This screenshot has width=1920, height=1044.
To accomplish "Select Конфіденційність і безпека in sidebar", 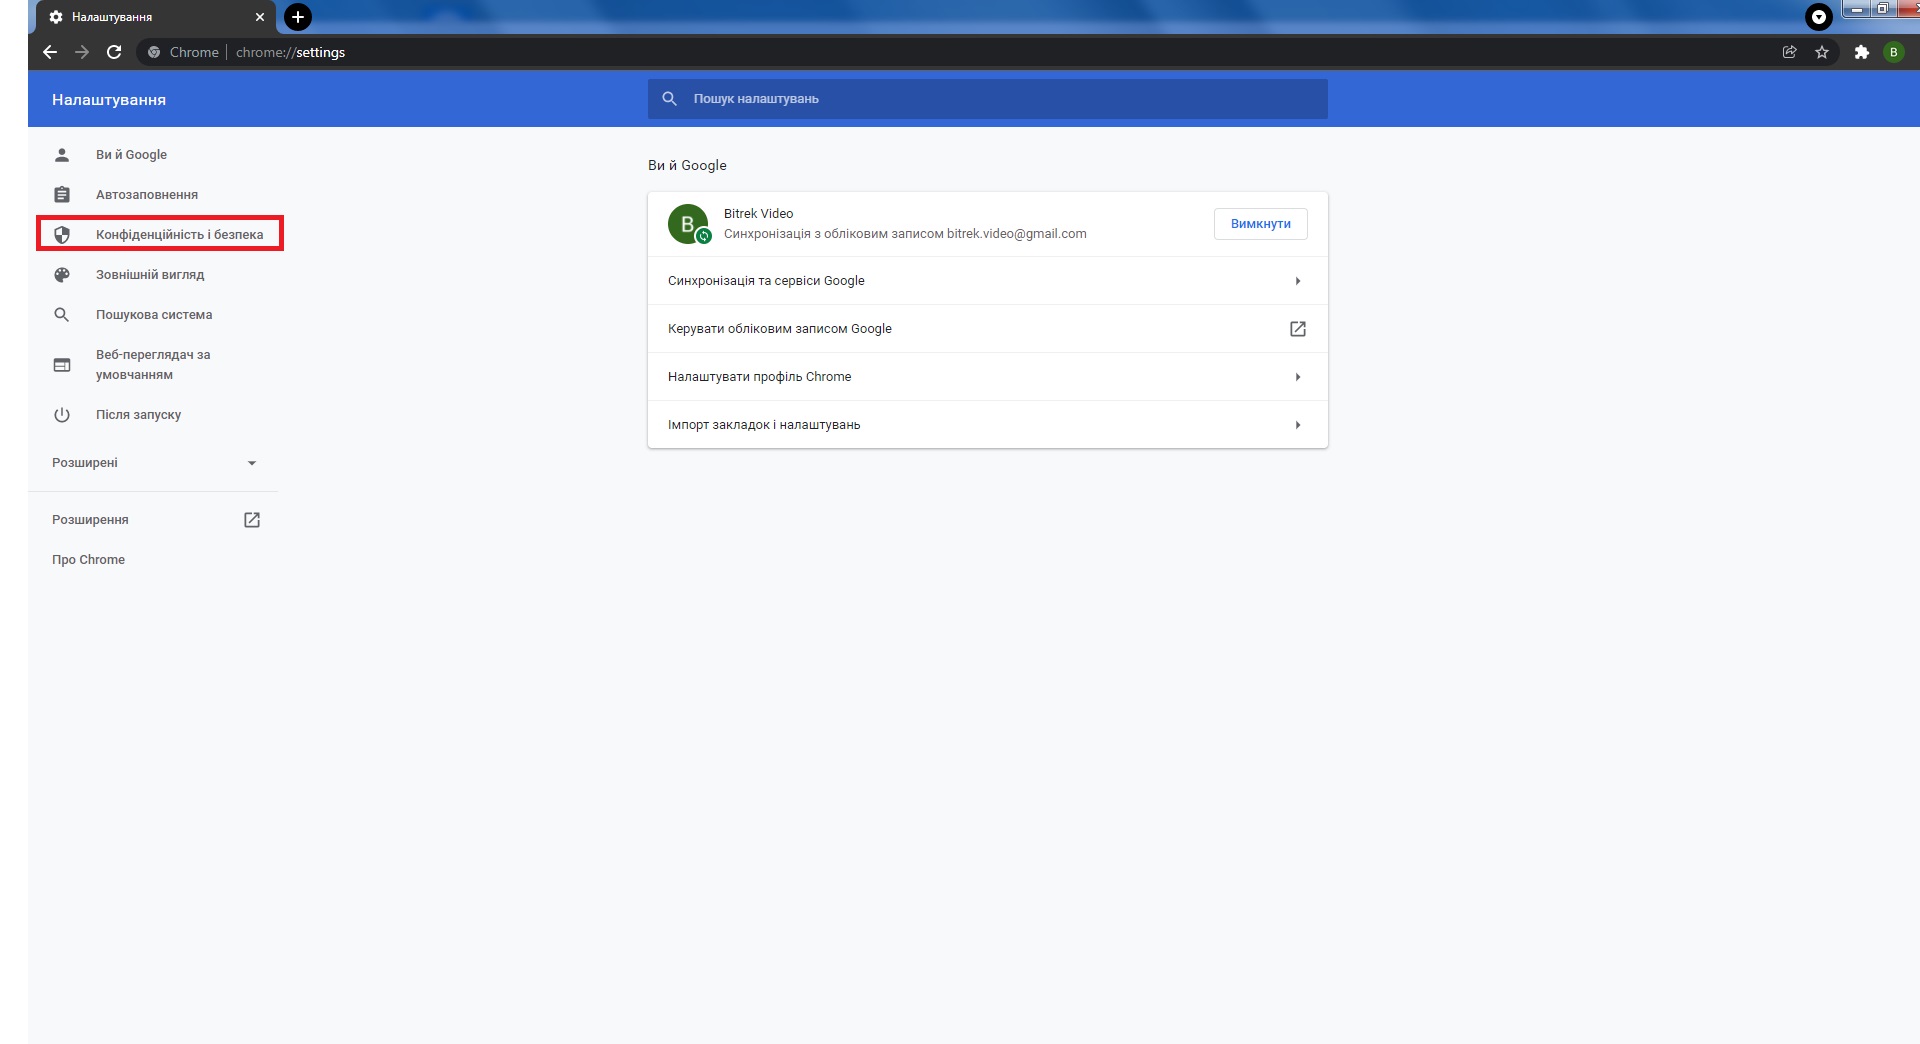I will pyautogui.click(x=179, y=235).
